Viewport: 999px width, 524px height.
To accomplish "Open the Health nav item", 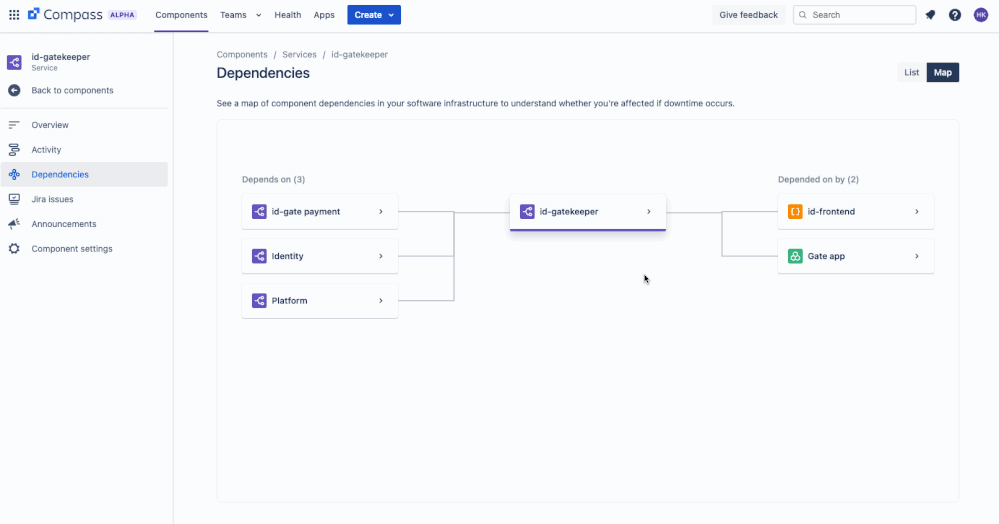I will 288,15.
